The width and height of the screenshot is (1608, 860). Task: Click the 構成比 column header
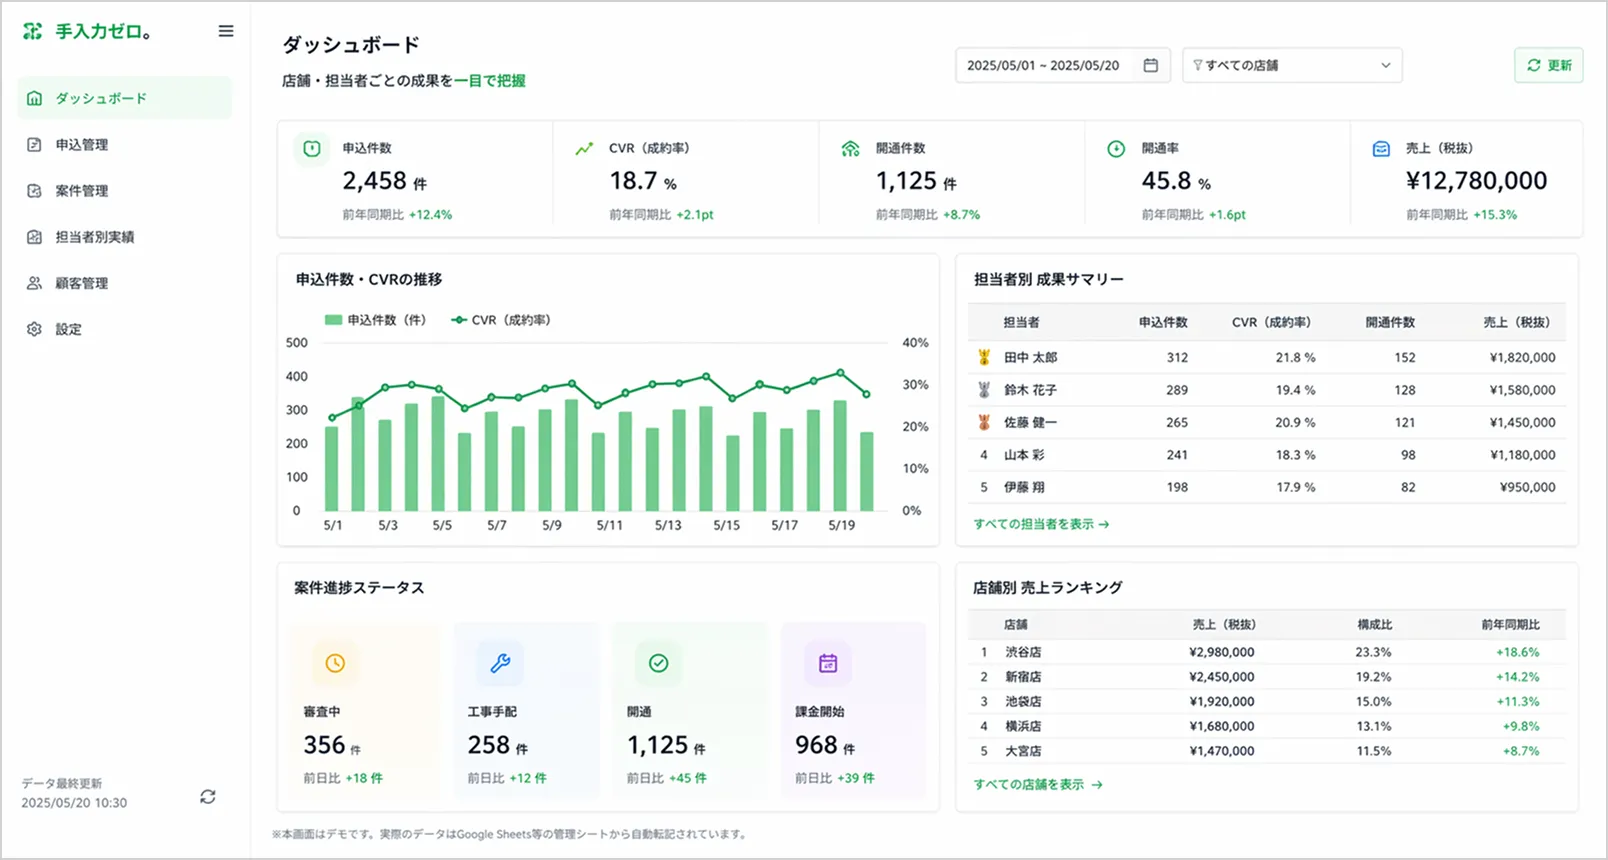point(1374,624)
